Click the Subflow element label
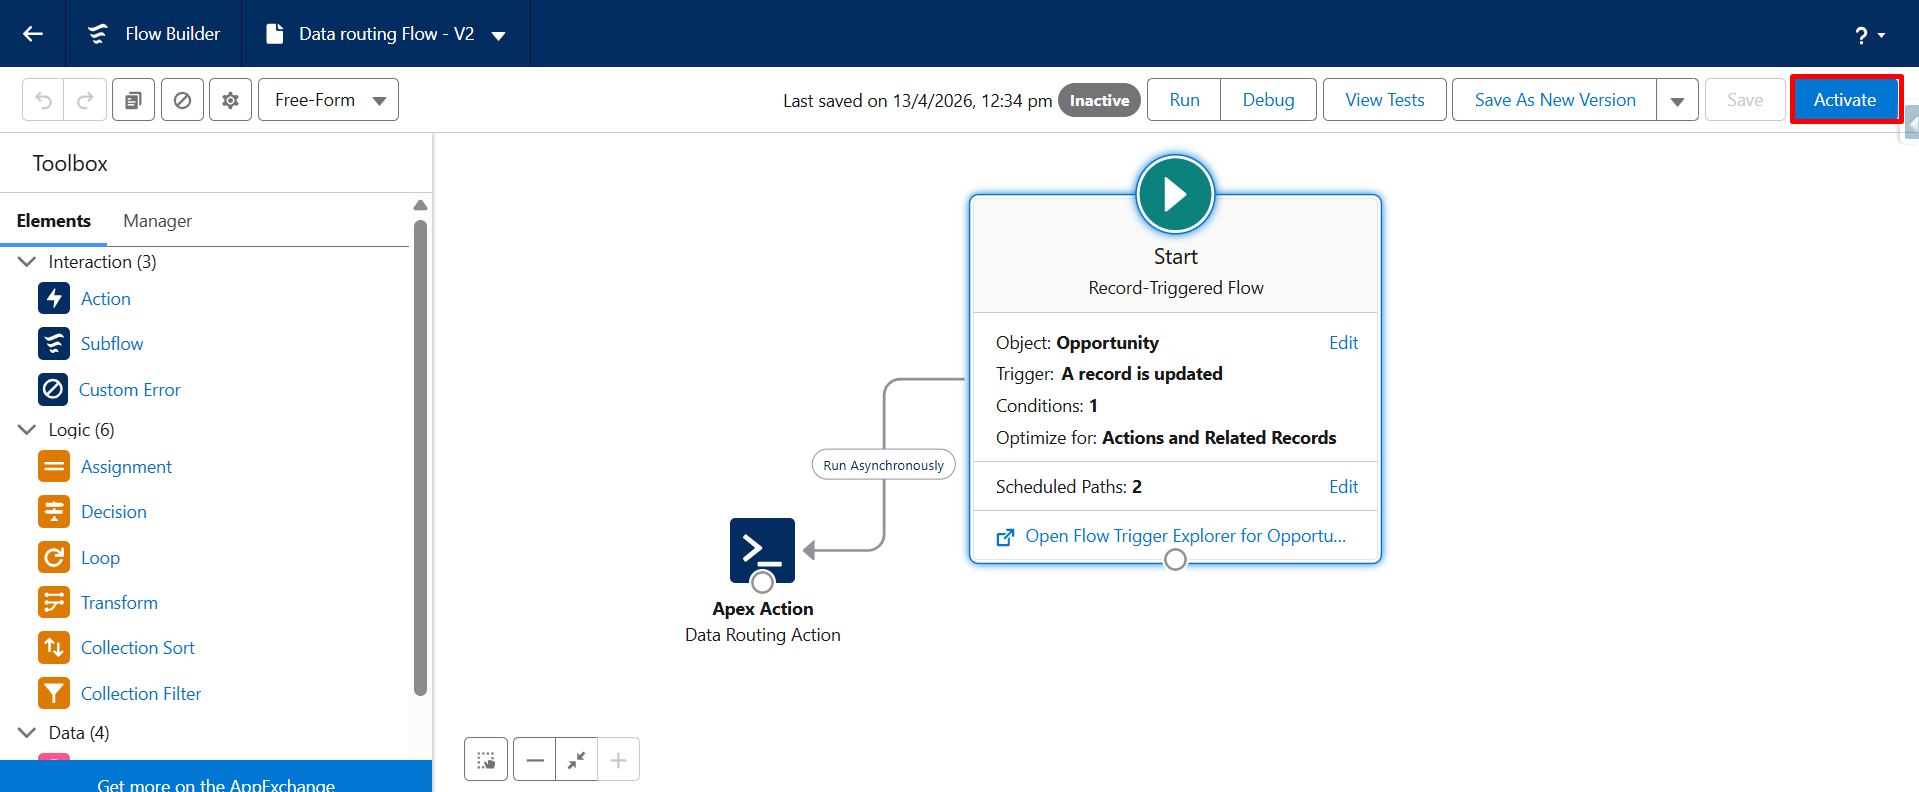1919x792 pixels. [x=112, y=344]
